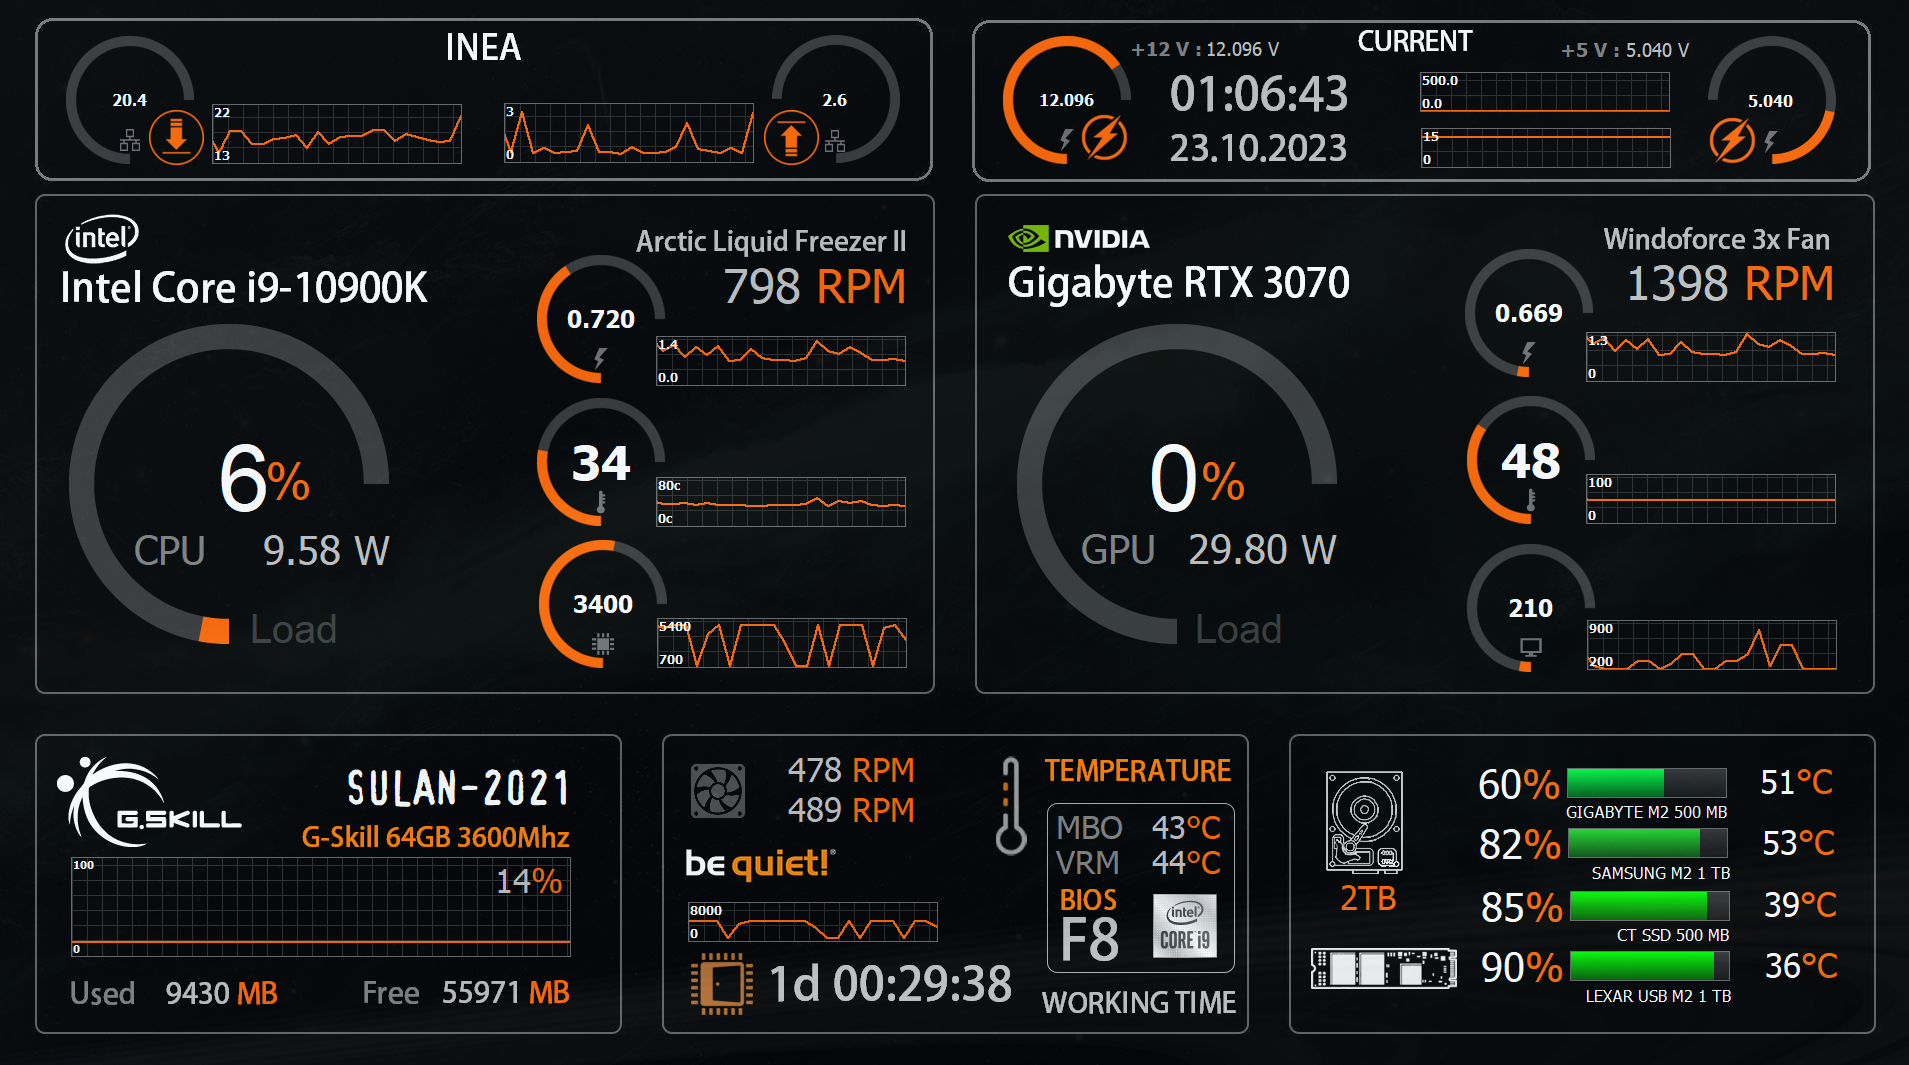Click the RAM usage graph showing 14%
Image resolution: width=1909 pixels, height=1065 pixels.
click(321, 907)
